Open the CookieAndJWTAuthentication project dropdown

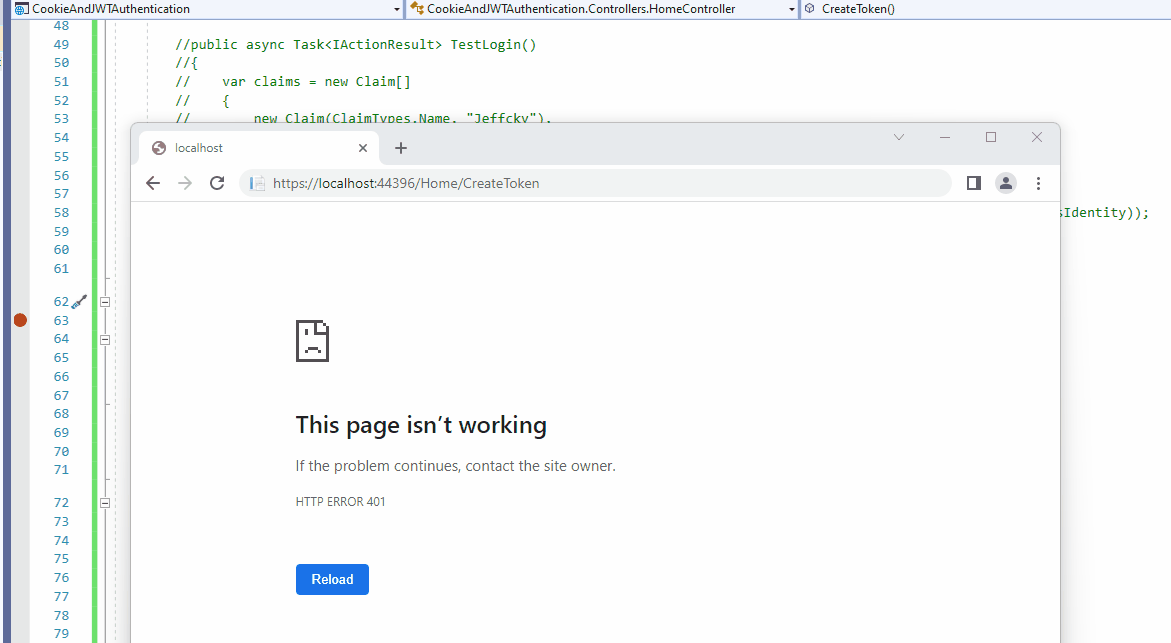click(x=208, y=9)
